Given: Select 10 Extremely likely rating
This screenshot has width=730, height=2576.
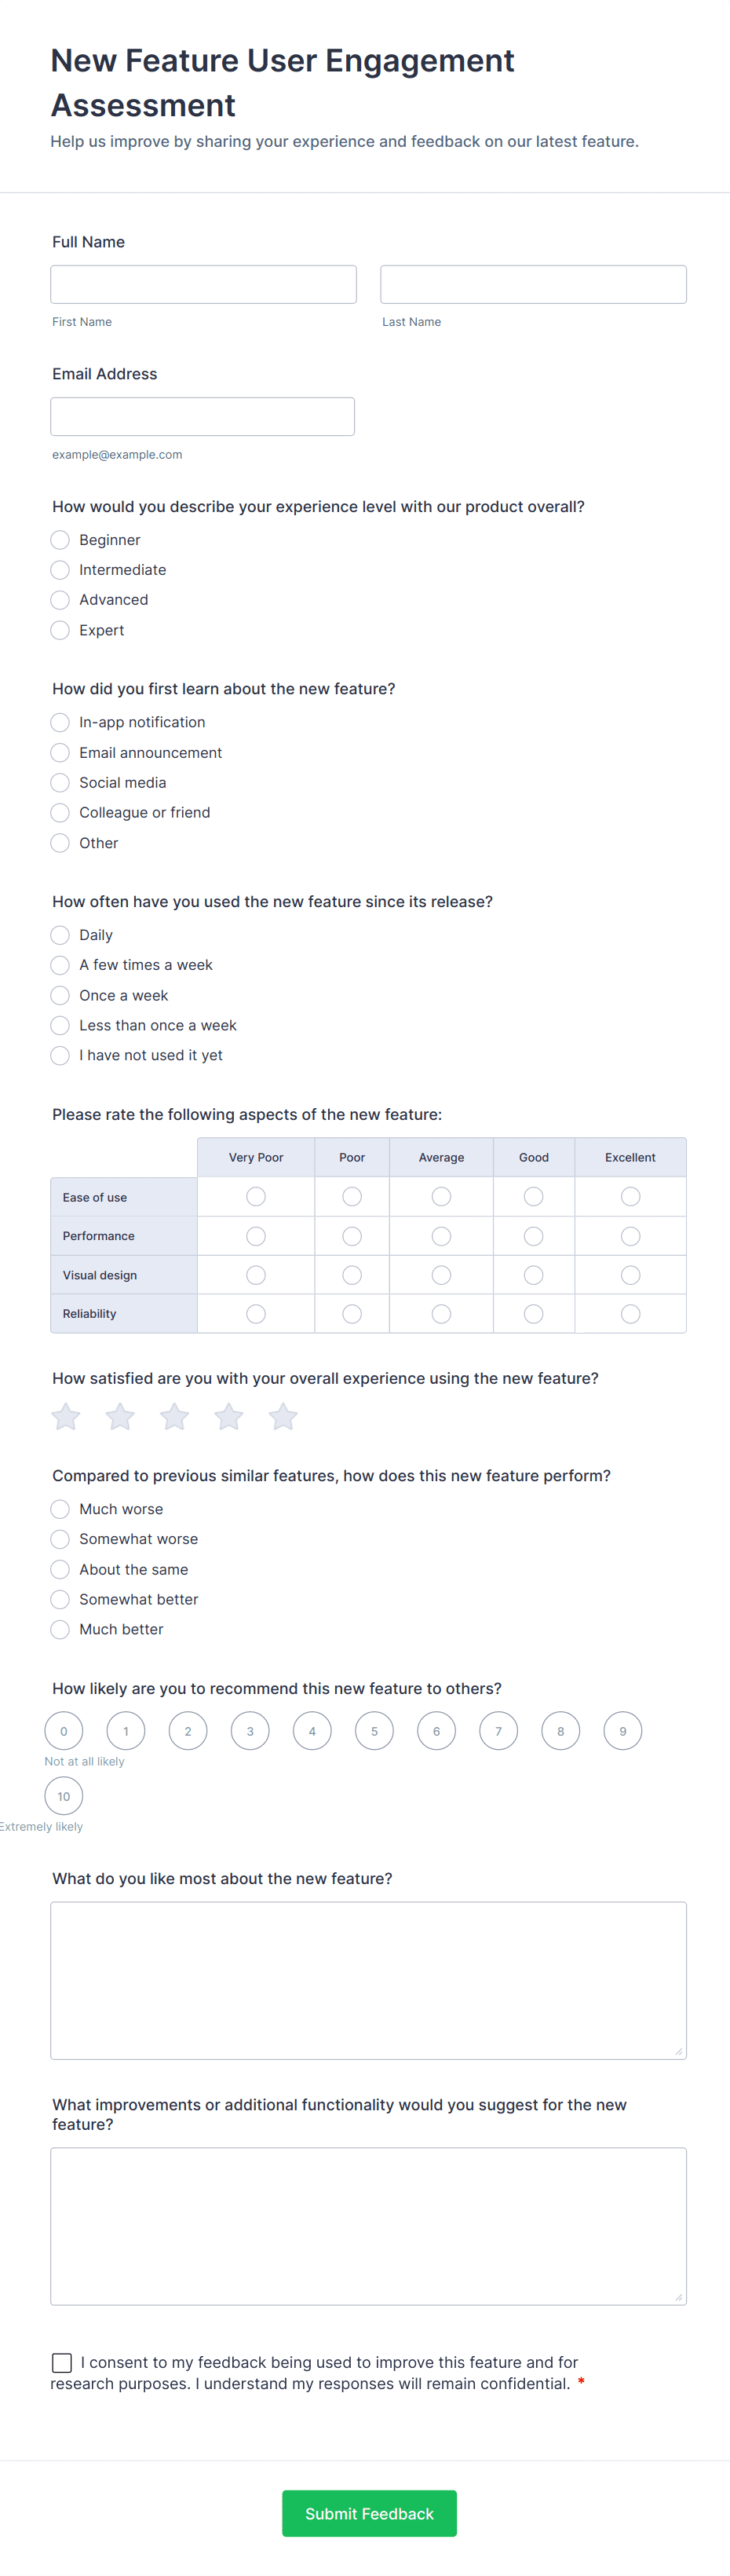Looking at the screenshot, I should (64, 1796).
